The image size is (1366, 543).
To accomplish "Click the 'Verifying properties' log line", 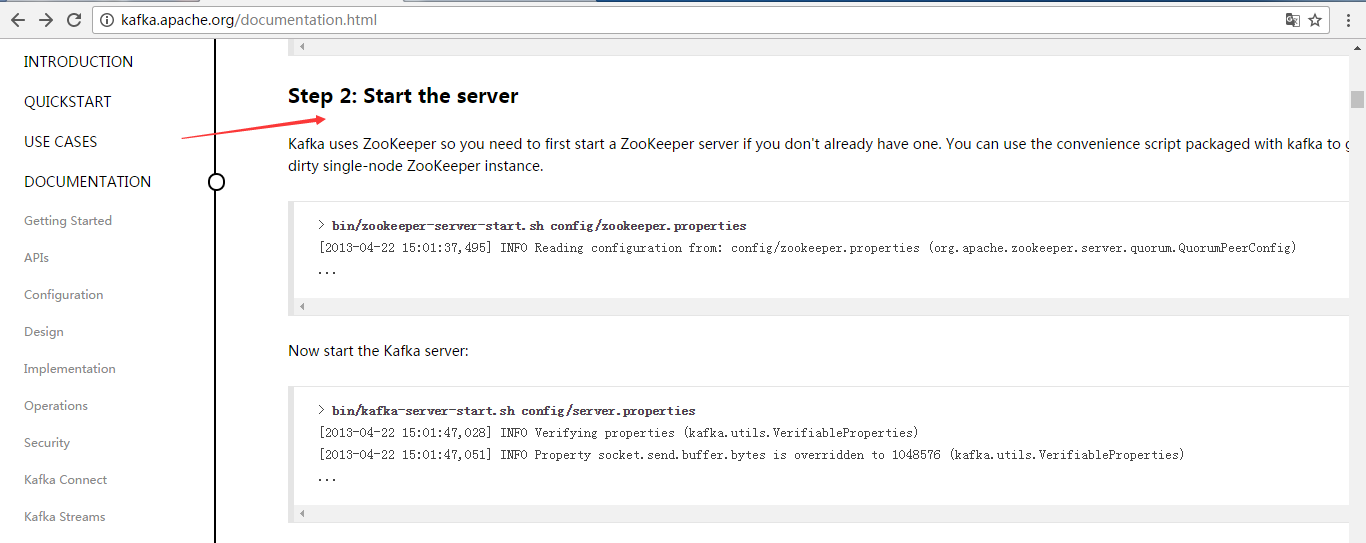I will pyautogui.click(x=618, y=433).
